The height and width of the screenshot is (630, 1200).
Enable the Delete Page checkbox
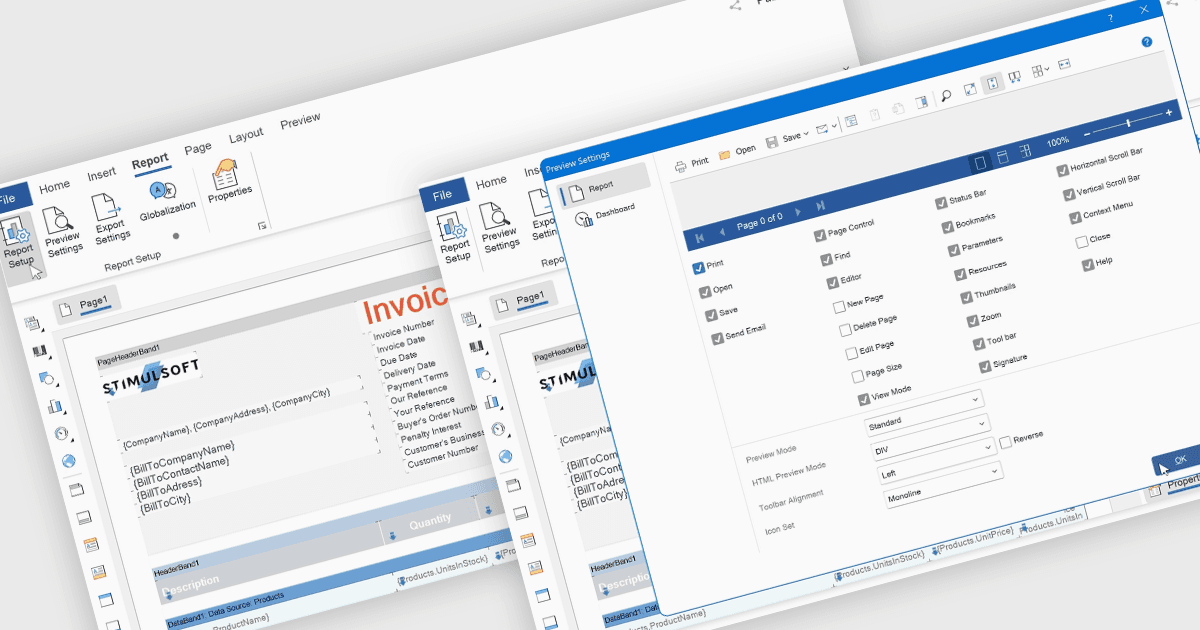845,330
